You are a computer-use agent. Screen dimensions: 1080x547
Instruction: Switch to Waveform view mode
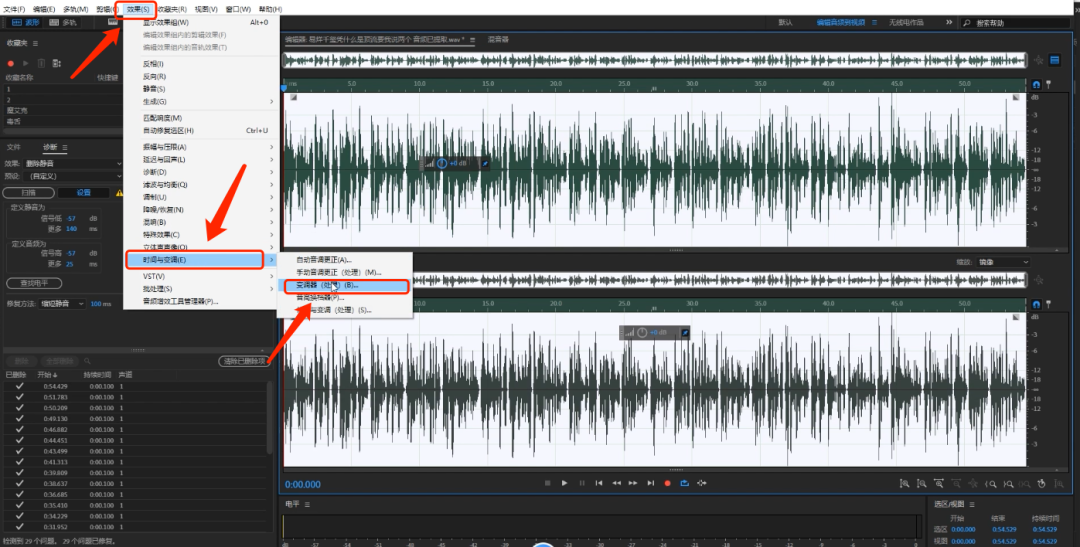click(27, 23)
